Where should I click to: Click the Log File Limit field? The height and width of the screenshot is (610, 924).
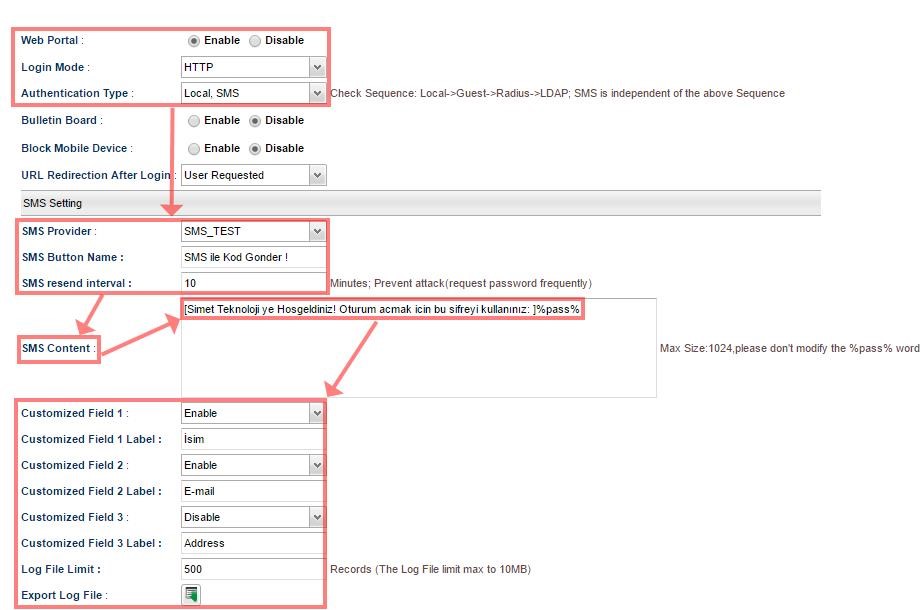tap(254, 569)
